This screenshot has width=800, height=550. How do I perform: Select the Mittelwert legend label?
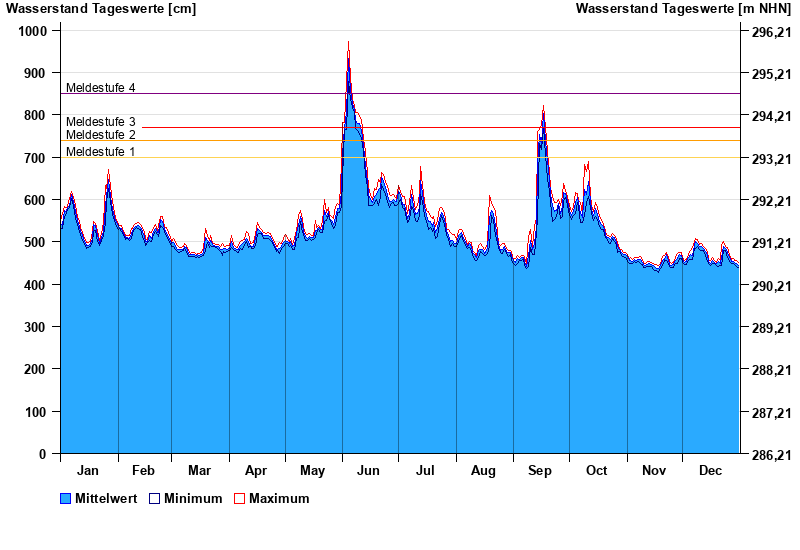point(107,498)
